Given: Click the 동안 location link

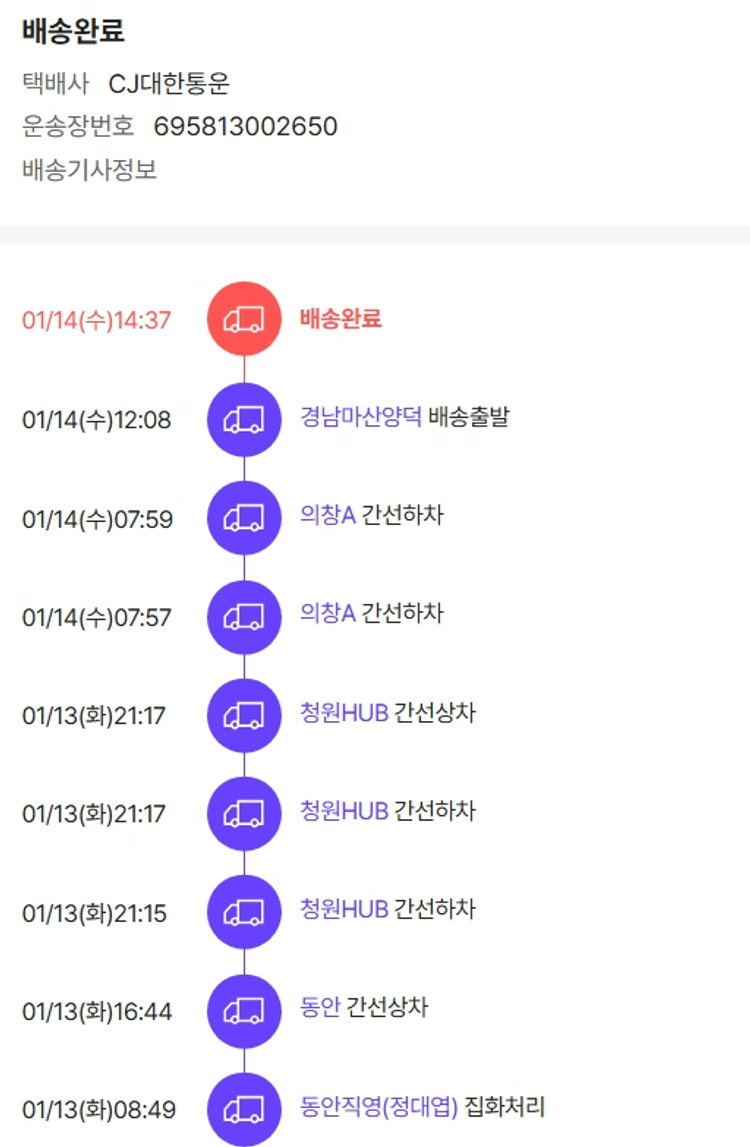Looking at the screenshot, I should [320, 1008].
